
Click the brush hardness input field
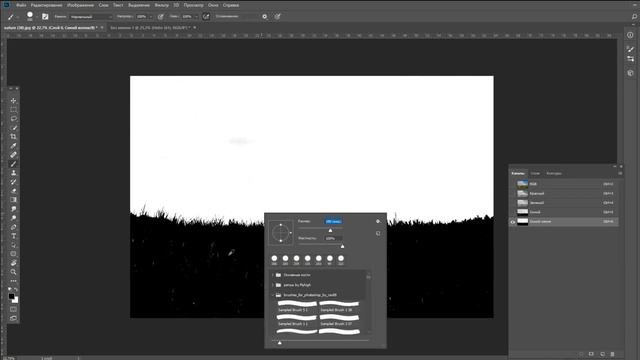[333, 238]
